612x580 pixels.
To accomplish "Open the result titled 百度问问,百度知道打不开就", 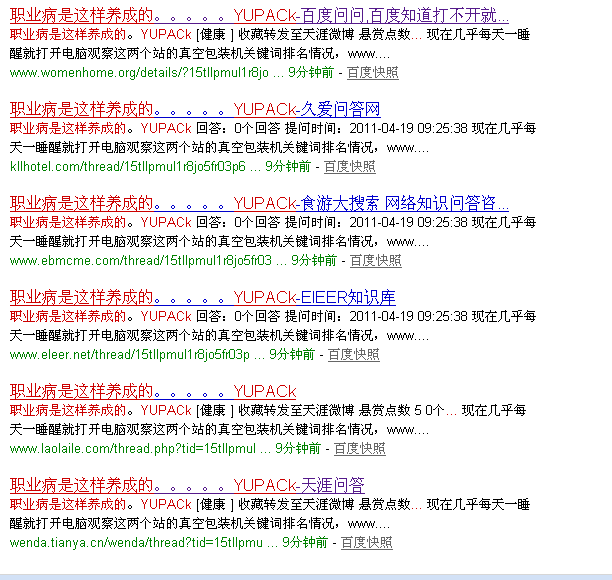I will point(259,15).
